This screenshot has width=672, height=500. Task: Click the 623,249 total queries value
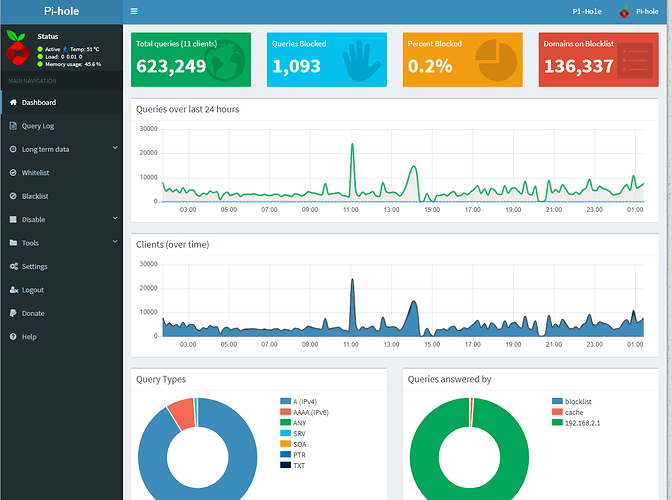point(171,66)
